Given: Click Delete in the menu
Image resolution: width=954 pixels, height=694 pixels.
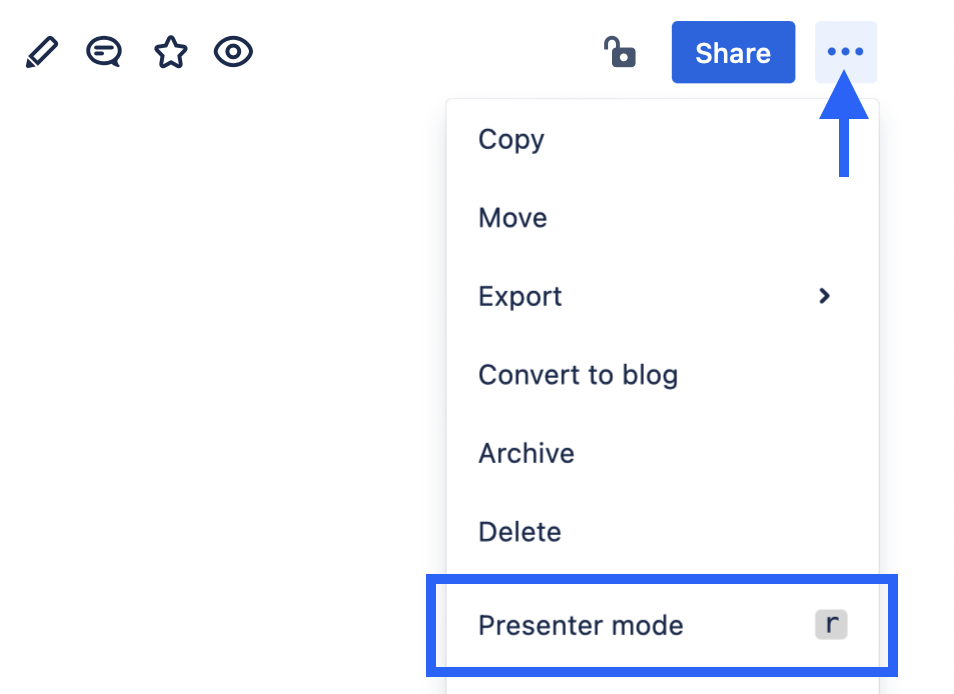Looking at the screenshot, I should point(519,531).
